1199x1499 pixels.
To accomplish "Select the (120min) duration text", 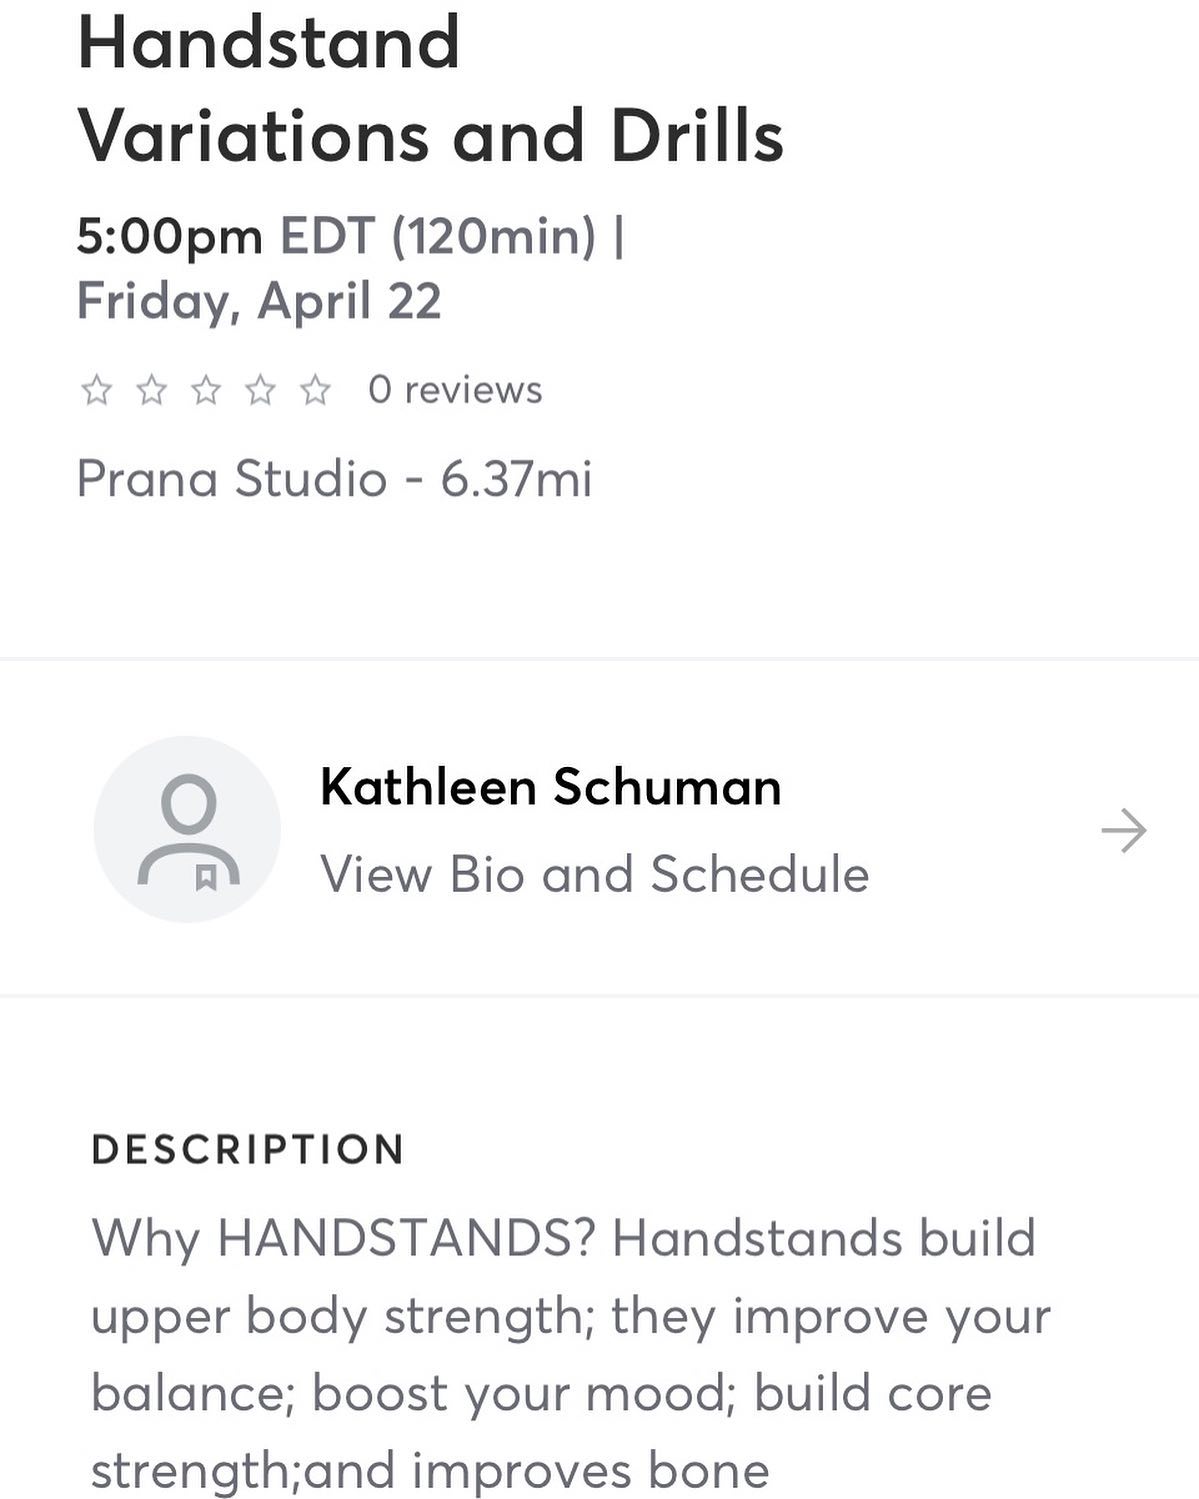I will [493, 237].
